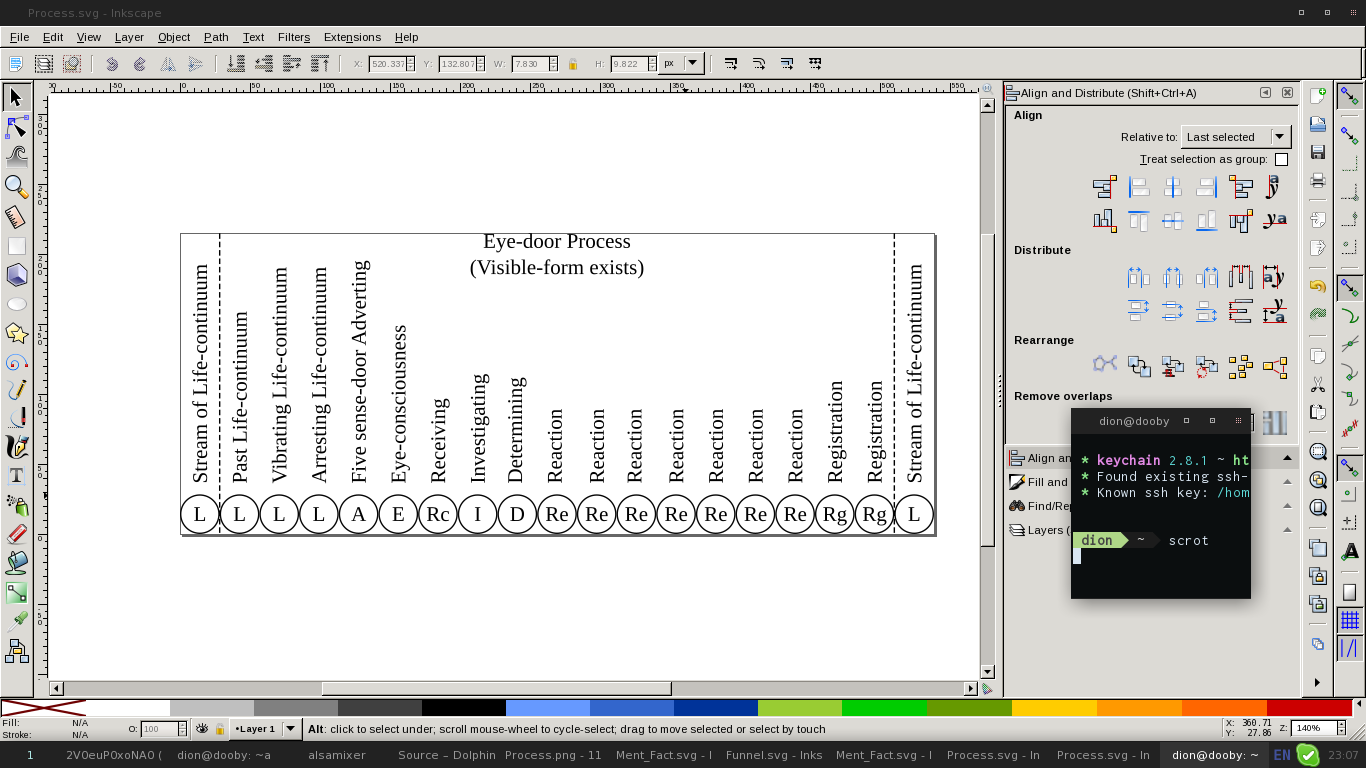Image resolution: width=1366 pixels, height=768 pixels.
Task: Click the horizontal canvas scrollbar thumb
Action: click(x=496, y=688)
